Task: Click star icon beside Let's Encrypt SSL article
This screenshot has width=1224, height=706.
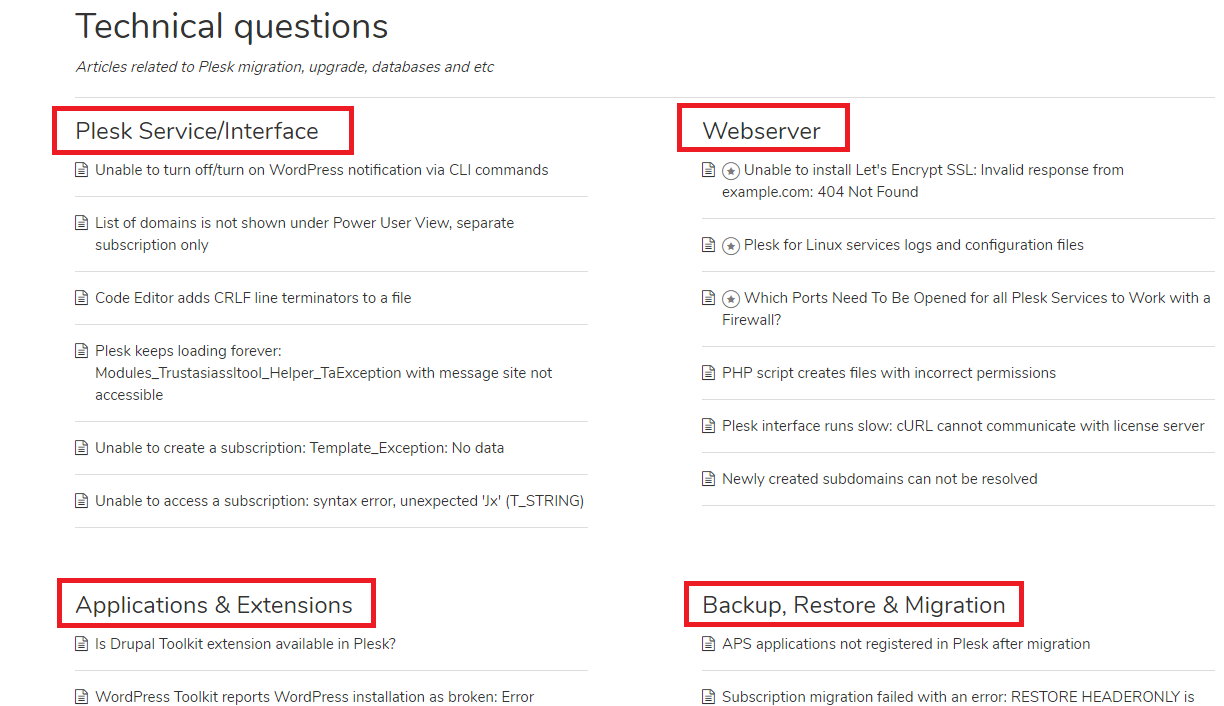Action: [731, 171]
